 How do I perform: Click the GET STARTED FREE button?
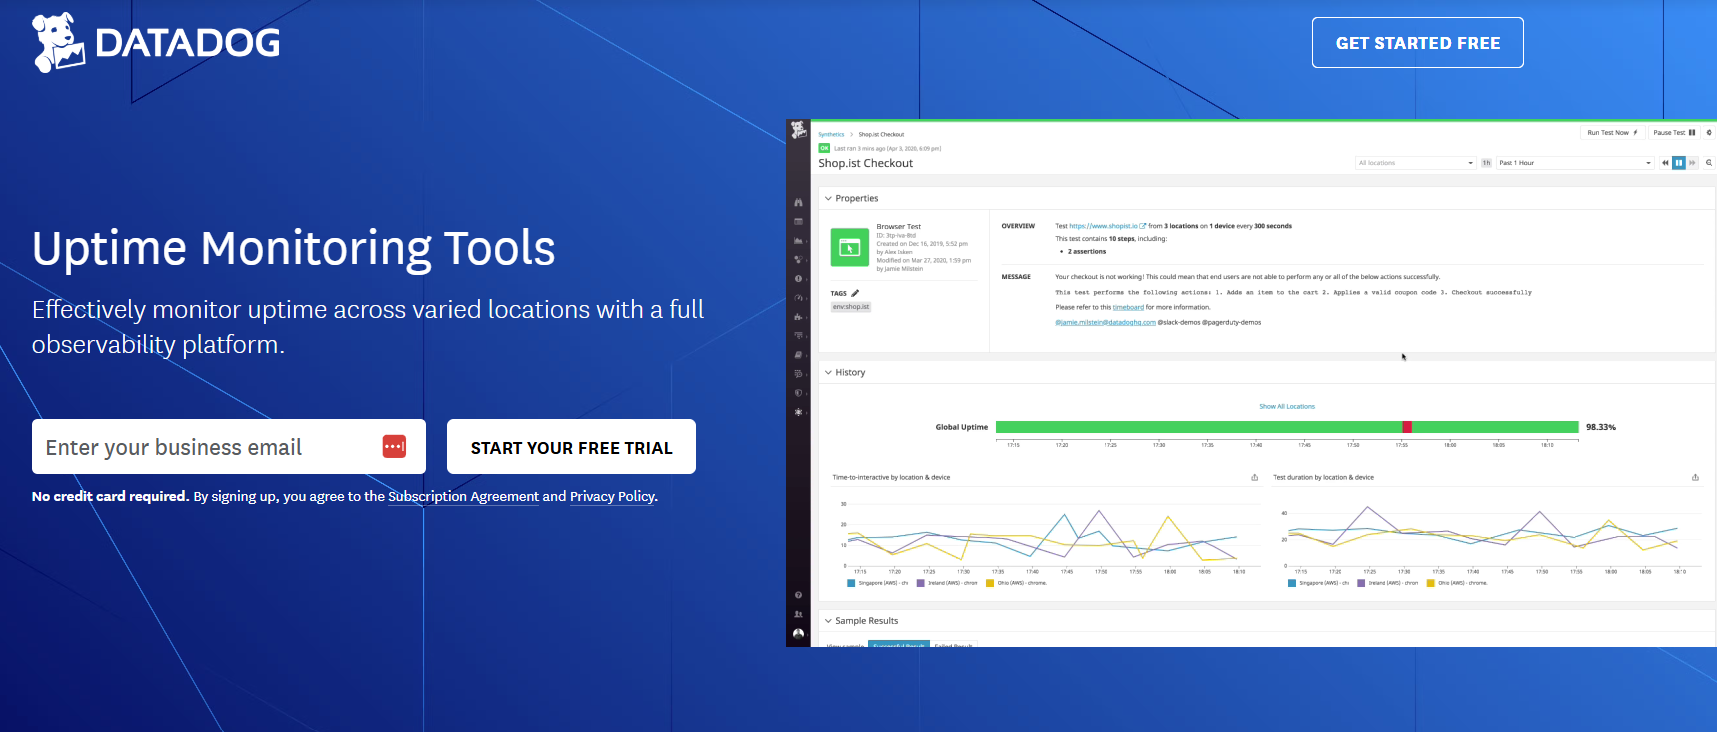(1417, 43)
